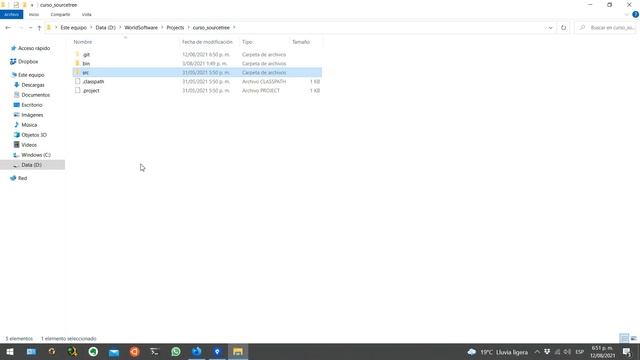
Task: Select the .git folder
Action: click(86, 55)
